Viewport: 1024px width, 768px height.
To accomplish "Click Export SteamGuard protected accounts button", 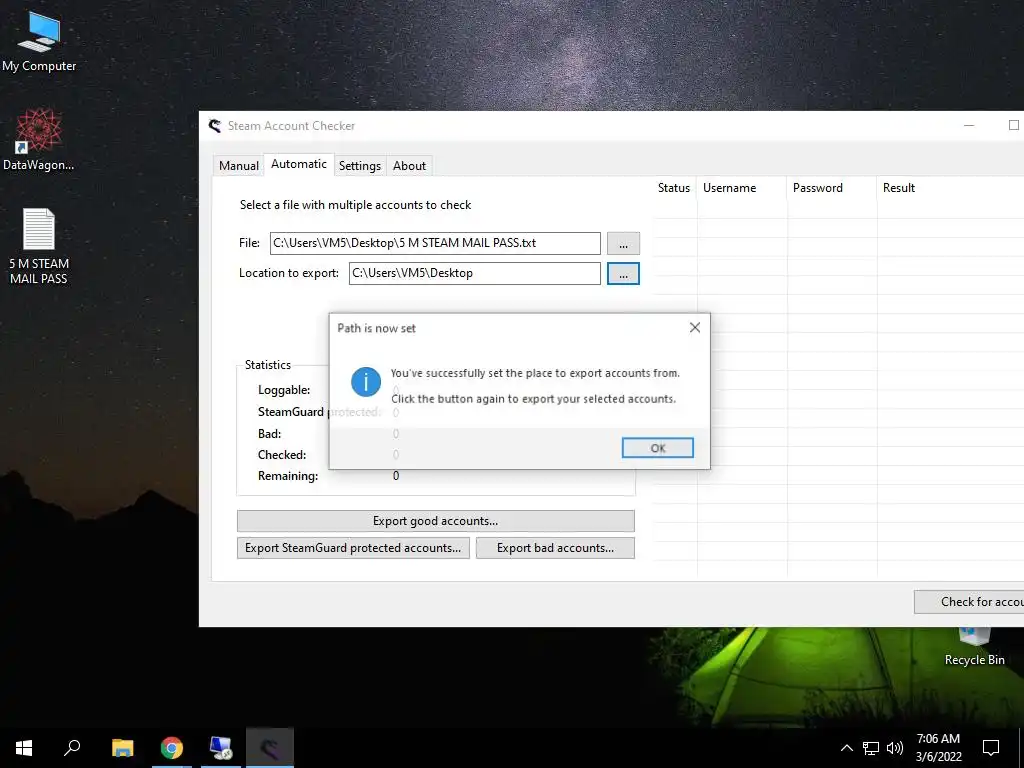I will pyautogui.click(x=353, y=548).
